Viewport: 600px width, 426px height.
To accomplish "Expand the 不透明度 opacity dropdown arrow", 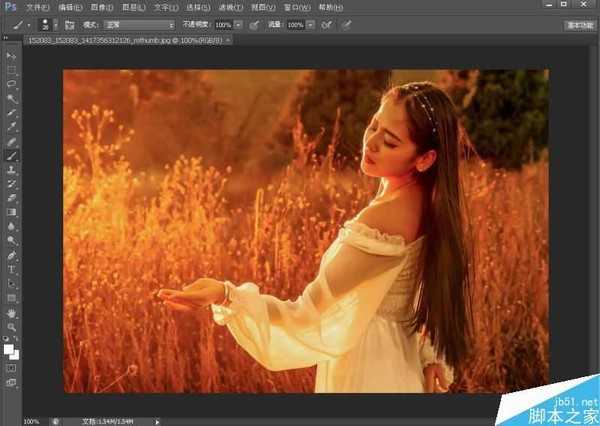I will [240, 23].
